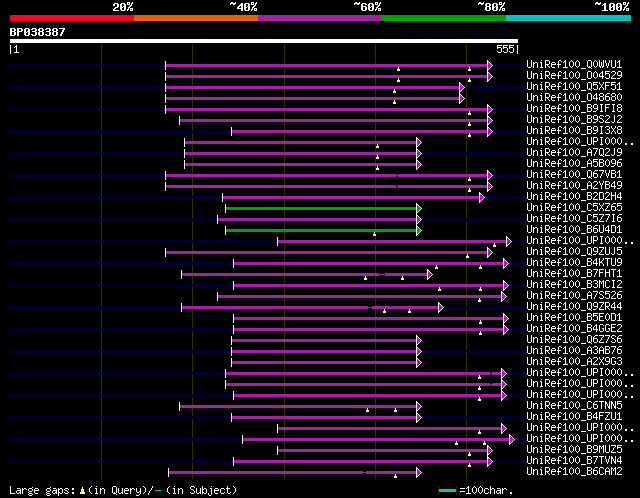Select the UniRef100_C5XZ65 label
The image size is (640, 498).
[x=574, y=208]
